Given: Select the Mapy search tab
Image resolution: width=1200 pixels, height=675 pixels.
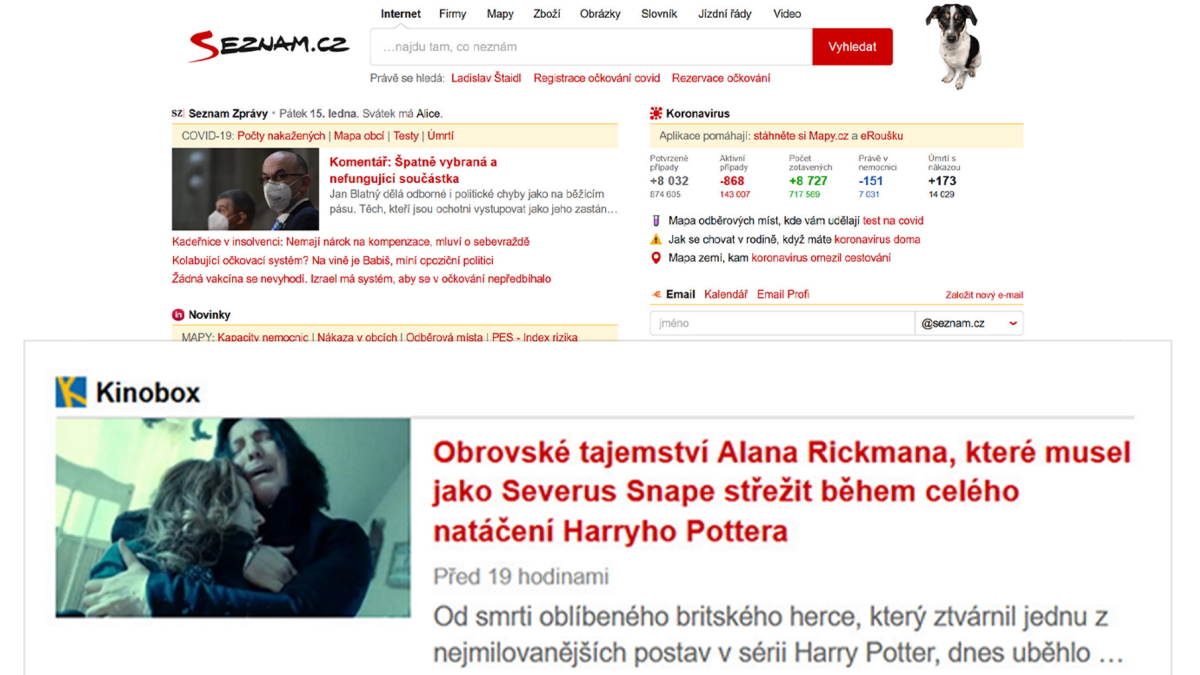Looking at the screenshot, I should 500,14.
